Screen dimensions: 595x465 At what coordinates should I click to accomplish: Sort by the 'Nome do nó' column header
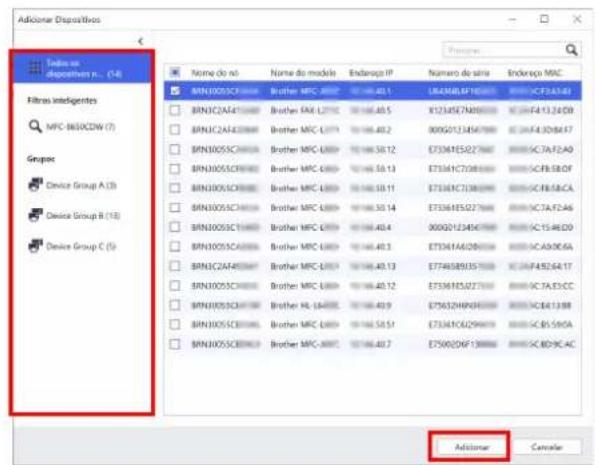pyautogui.click(x=215, y=73)
